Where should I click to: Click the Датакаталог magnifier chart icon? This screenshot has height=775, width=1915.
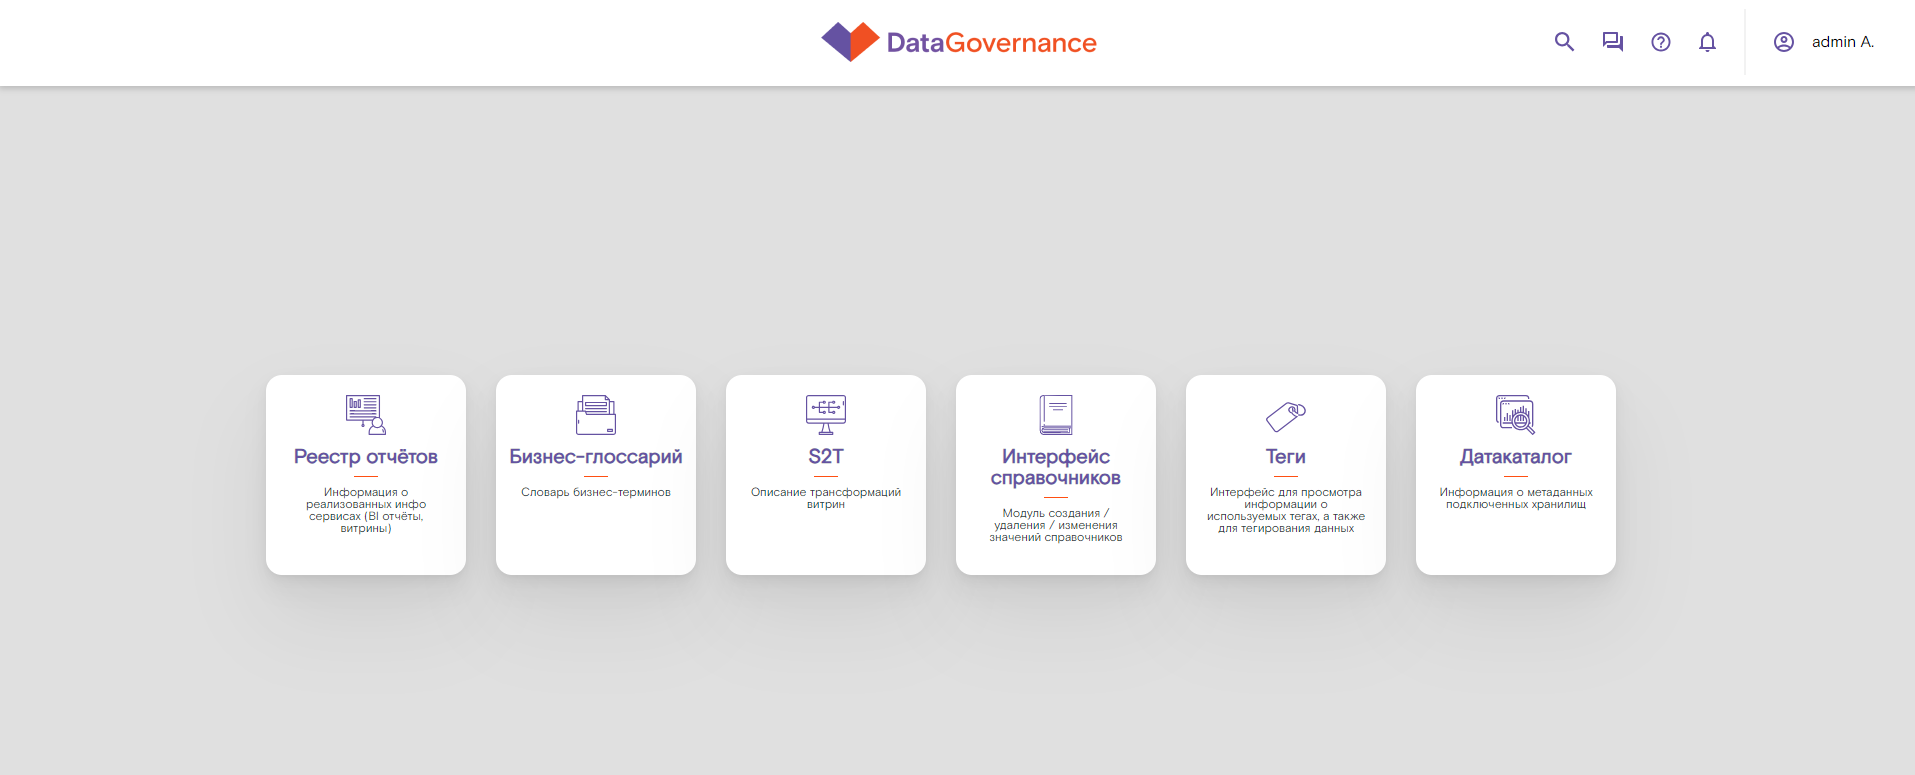tap(1516, 414)
